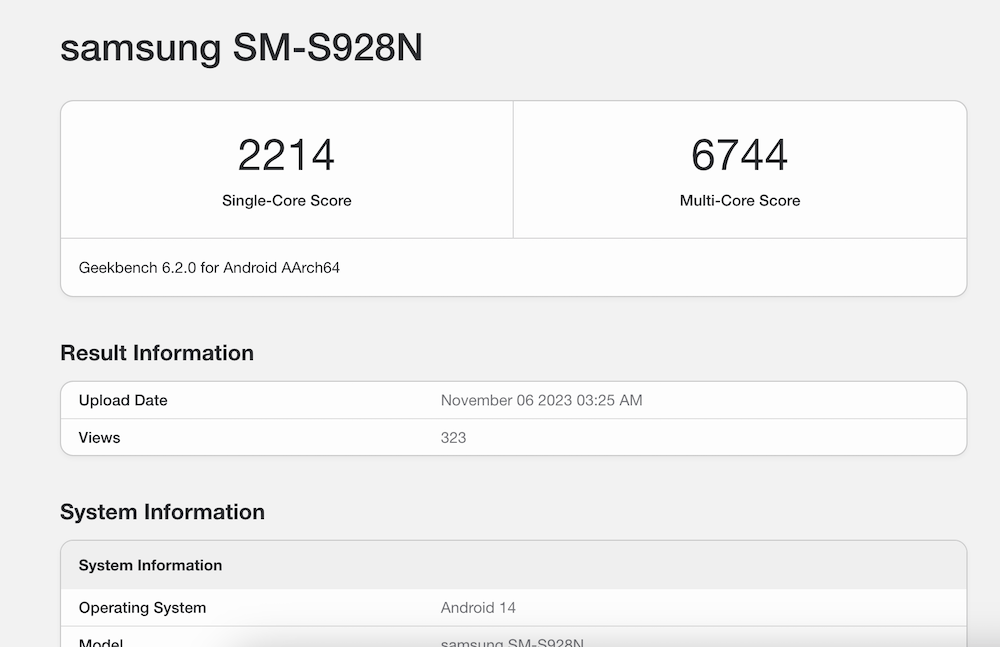The height and width of the screenshot is (647, 1000).
Task: Click inside the multi-core score card
Action: pos(740,170)
